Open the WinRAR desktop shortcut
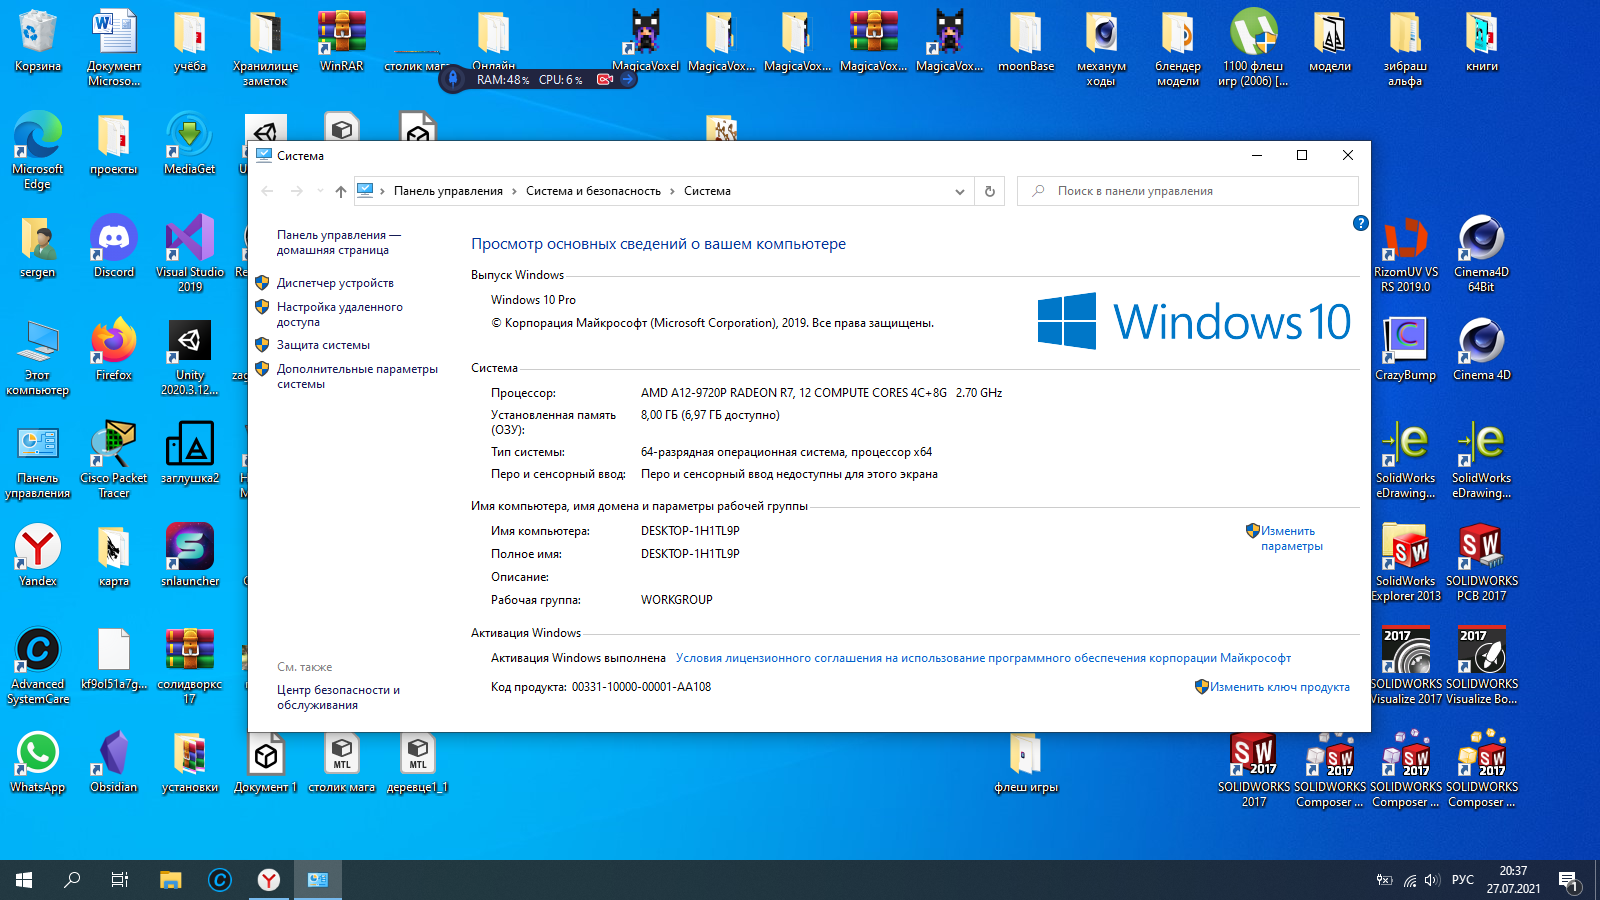1600x900 pixels. [341, 40]
